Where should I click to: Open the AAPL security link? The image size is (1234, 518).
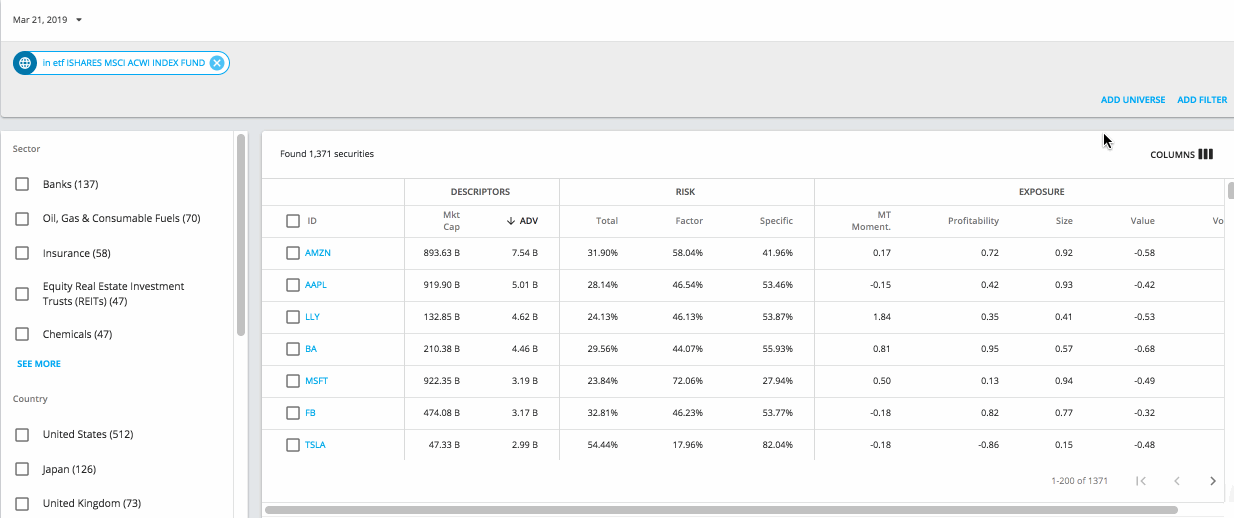point(316,285)
